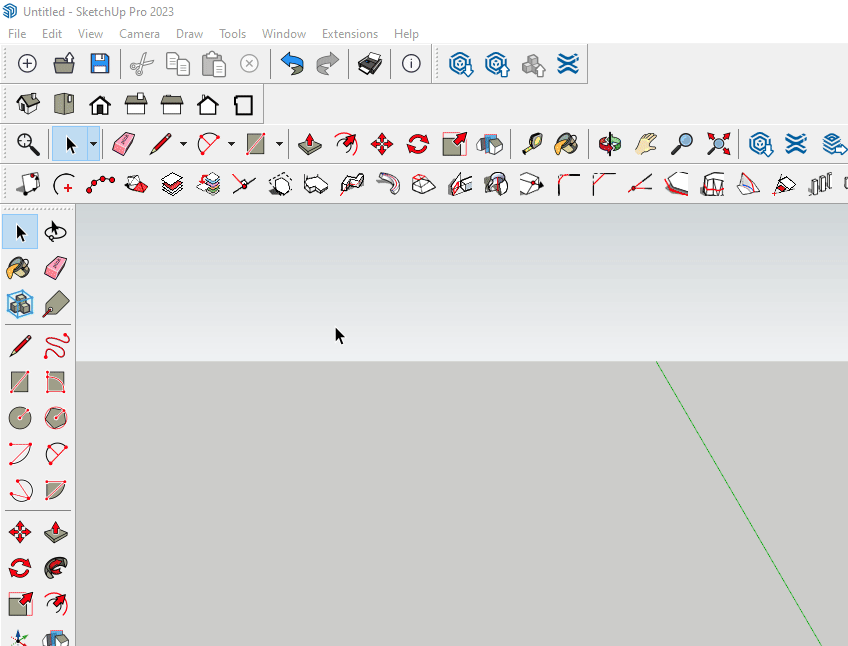Click the Extension Warehouse crossed-waves icon in top toolbar
The image size is (848, 646).
click(x=568, y=64)
